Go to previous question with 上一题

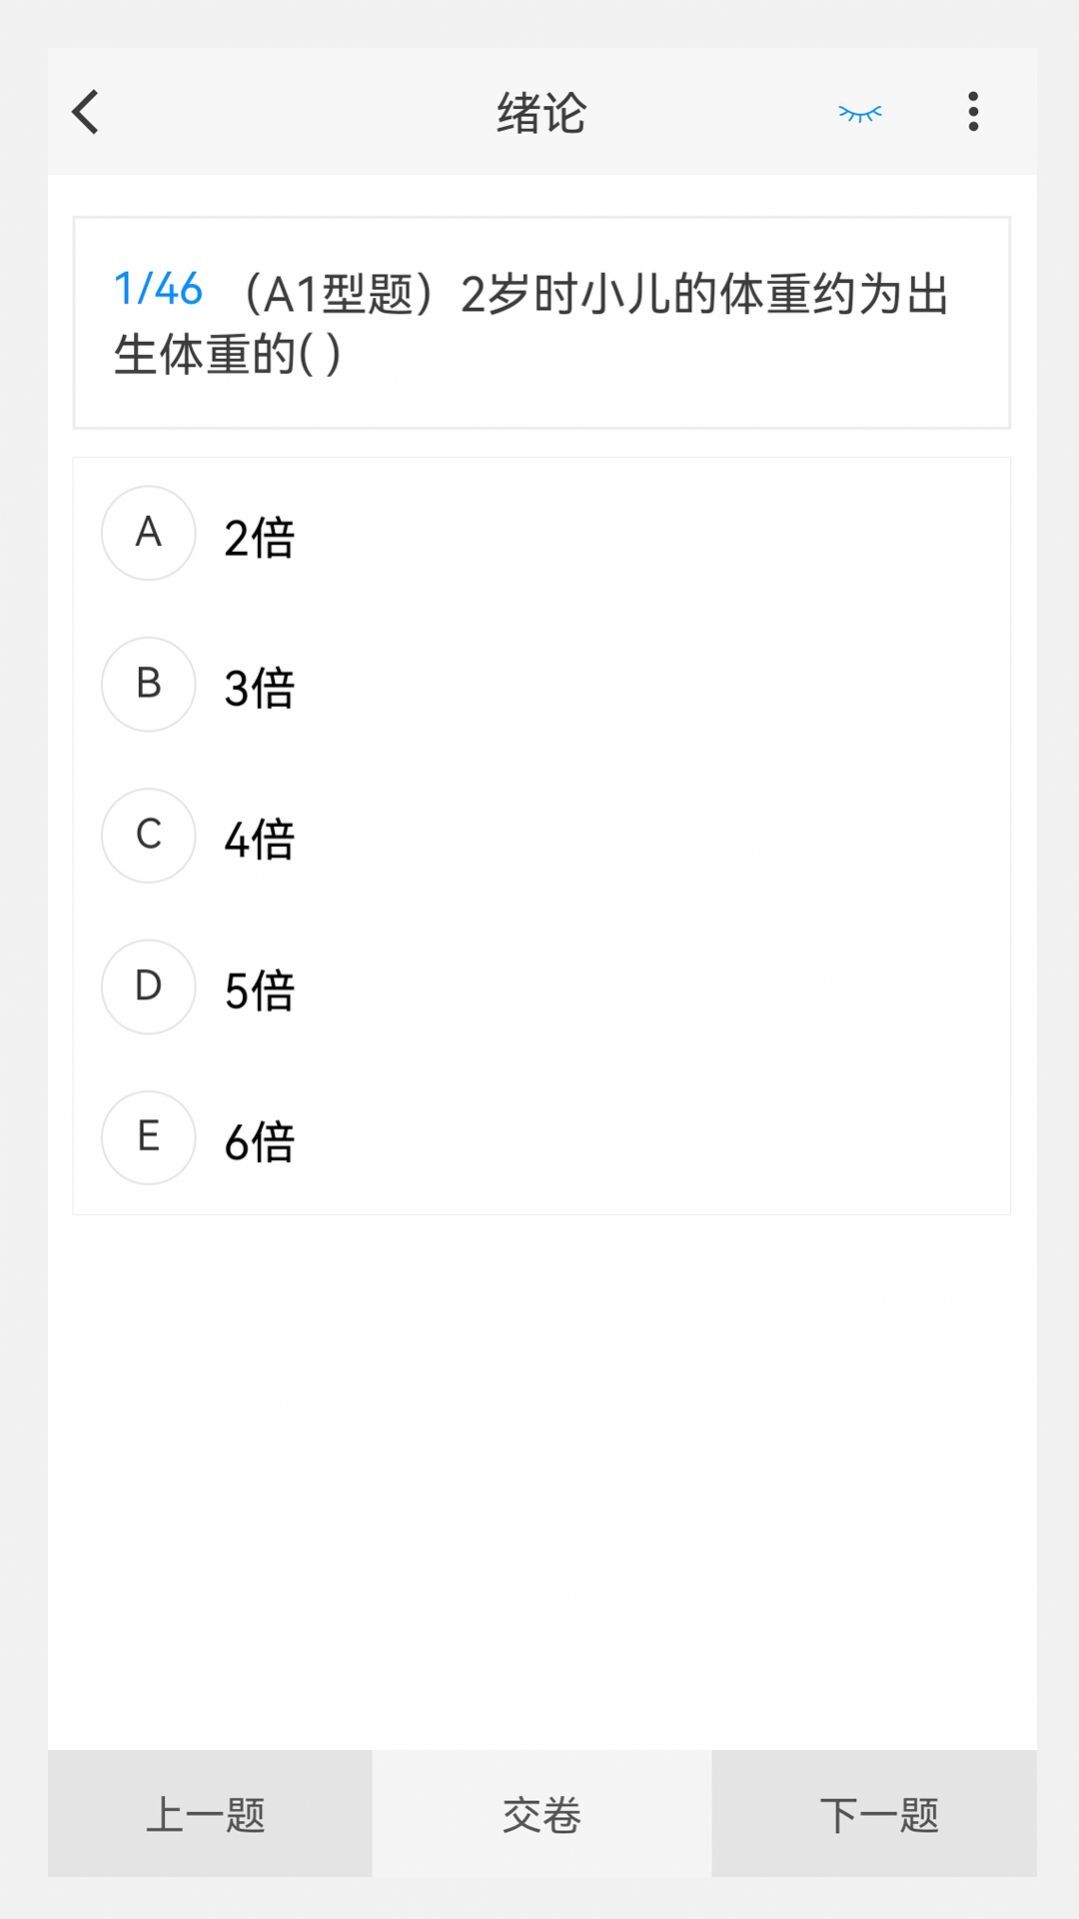coord(209,1813)
